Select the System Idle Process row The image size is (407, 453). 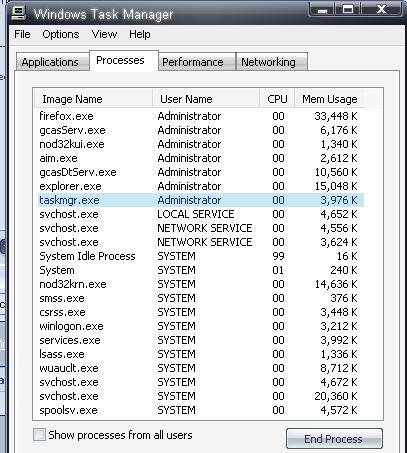point(201,256)
